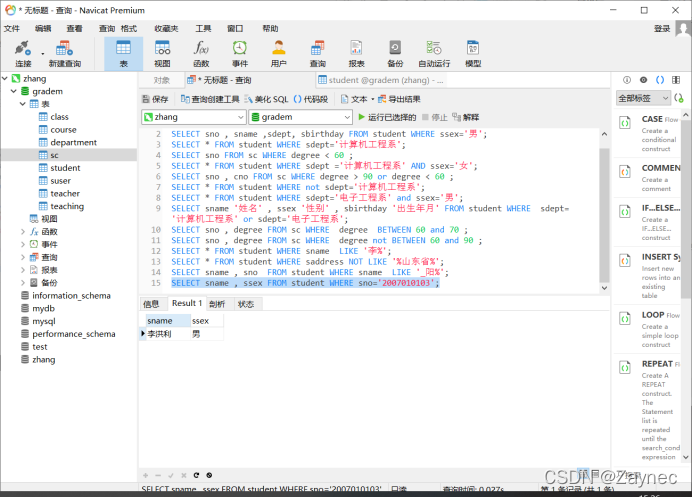The height and width of the screenshot is (497, 692).
Task: Select the student table in tree
Action: pos(65,168)
